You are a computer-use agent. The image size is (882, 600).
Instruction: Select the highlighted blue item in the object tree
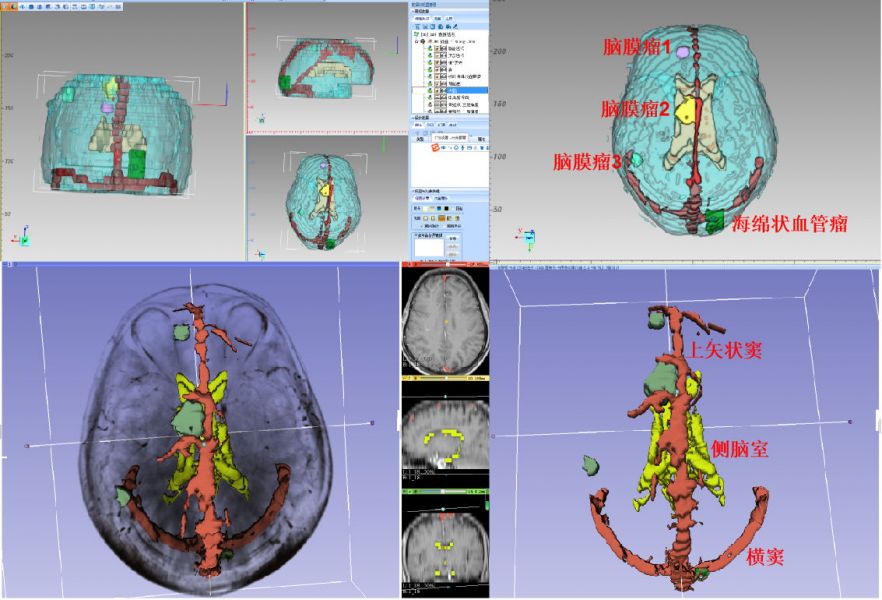click(453, 90)
